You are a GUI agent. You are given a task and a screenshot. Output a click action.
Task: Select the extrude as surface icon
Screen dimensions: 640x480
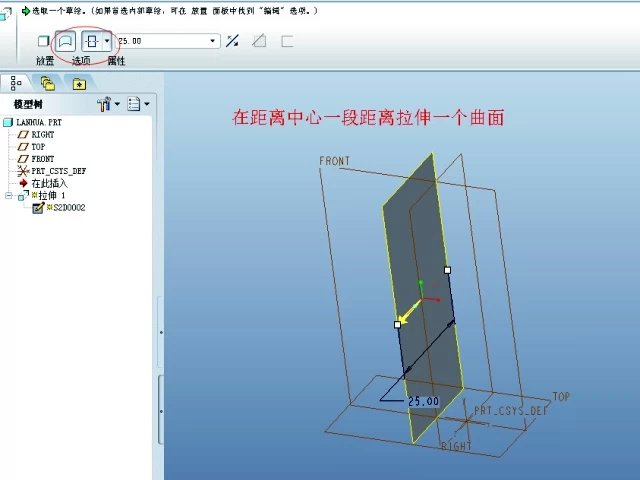tap(65, 42)
